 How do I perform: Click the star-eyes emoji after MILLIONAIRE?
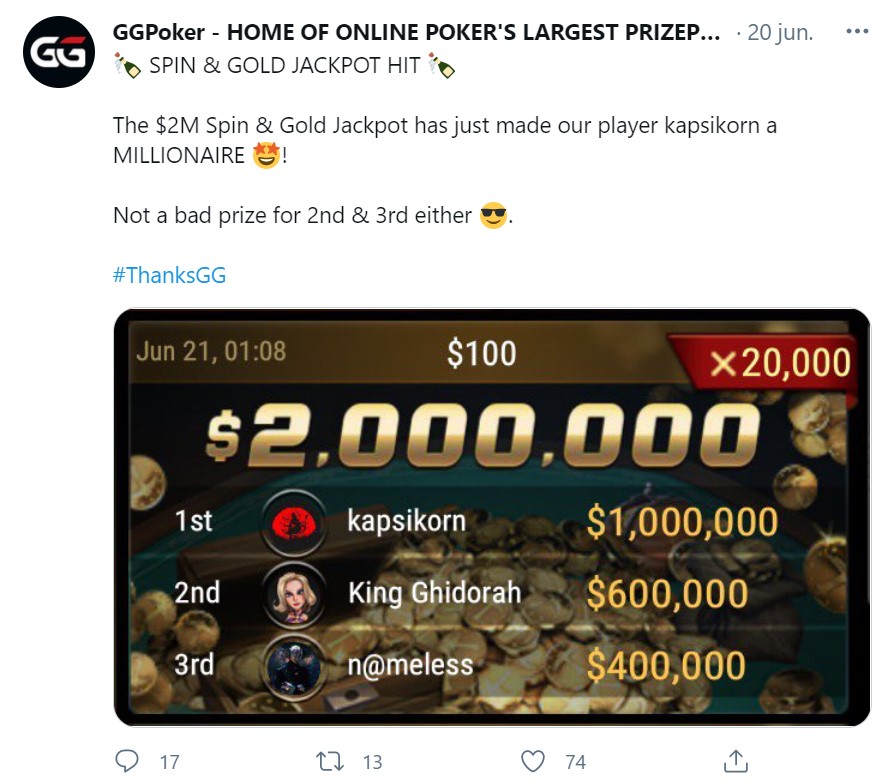266,155
